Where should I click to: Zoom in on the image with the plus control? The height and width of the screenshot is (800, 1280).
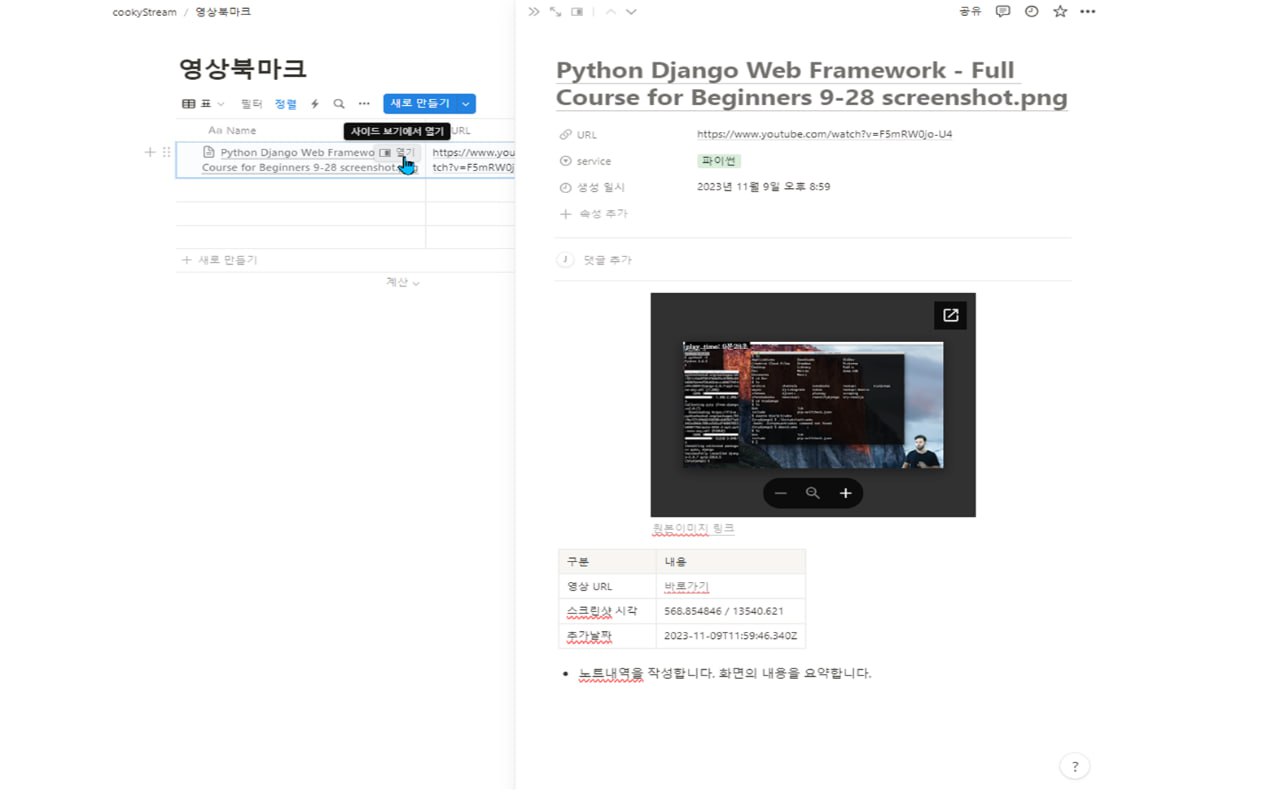pyautogui.click(x=845, y=492)
